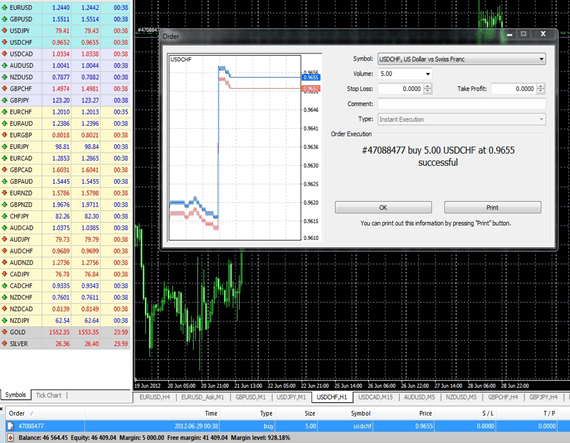Select the NZDCAD row in Market Watch
Image resolution: width=570 pixels, height=443 pixels.
pyautogui.click(x=65, y=309)
